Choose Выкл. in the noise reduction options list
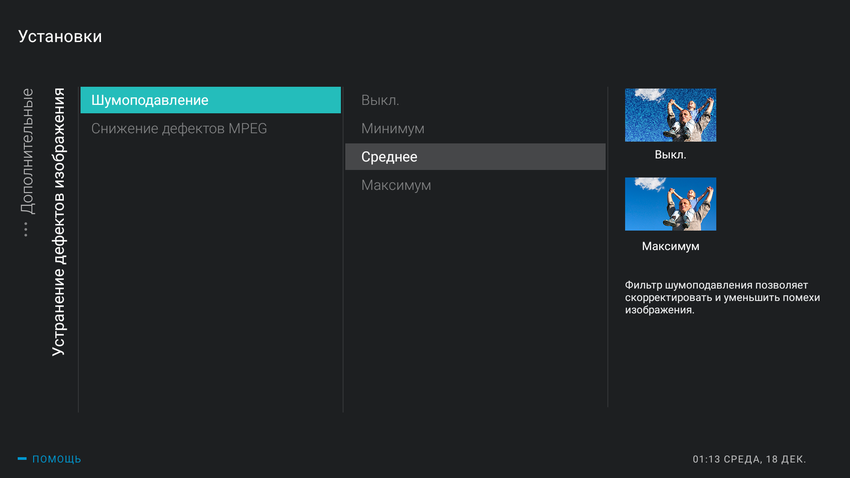Screen dimensions: 850x478 380,100
